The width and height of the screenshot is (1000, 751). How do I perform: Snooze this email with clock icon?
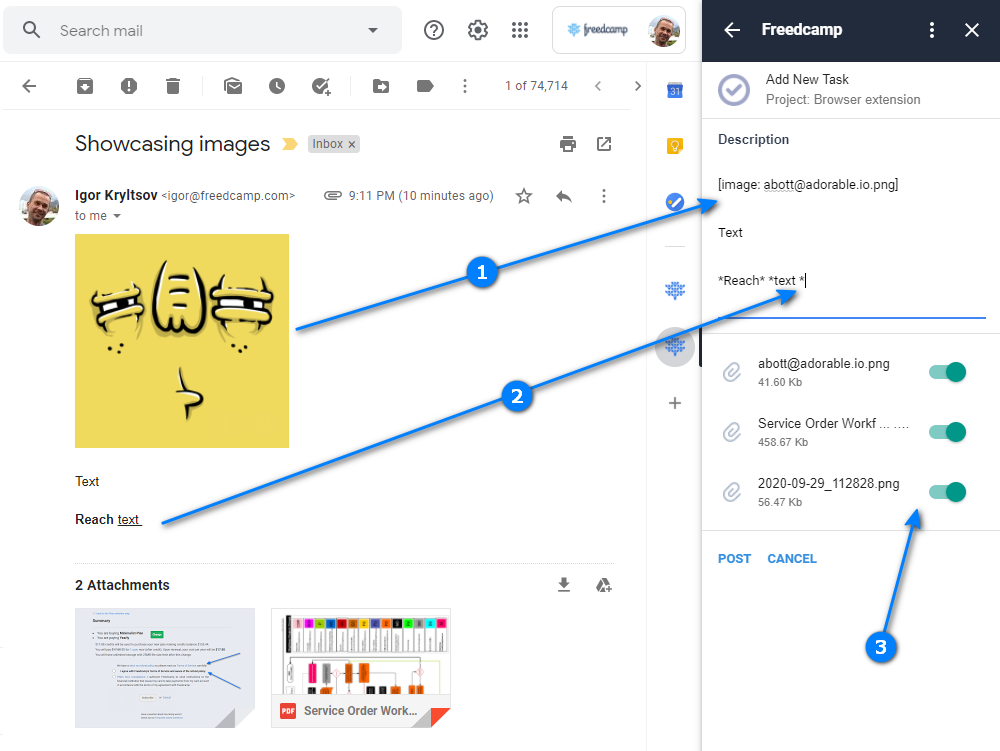click(x=277, y=86)
